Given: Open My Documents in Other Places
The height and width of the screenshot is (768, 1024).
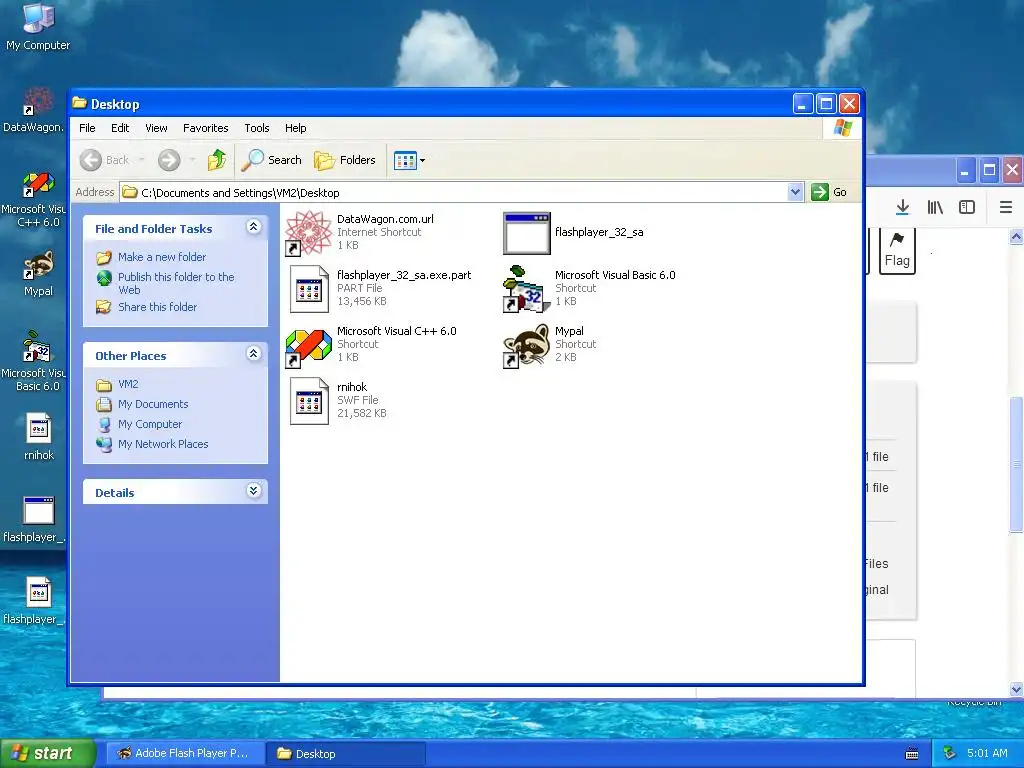Looking at the screenshot, I should point(153,404).
